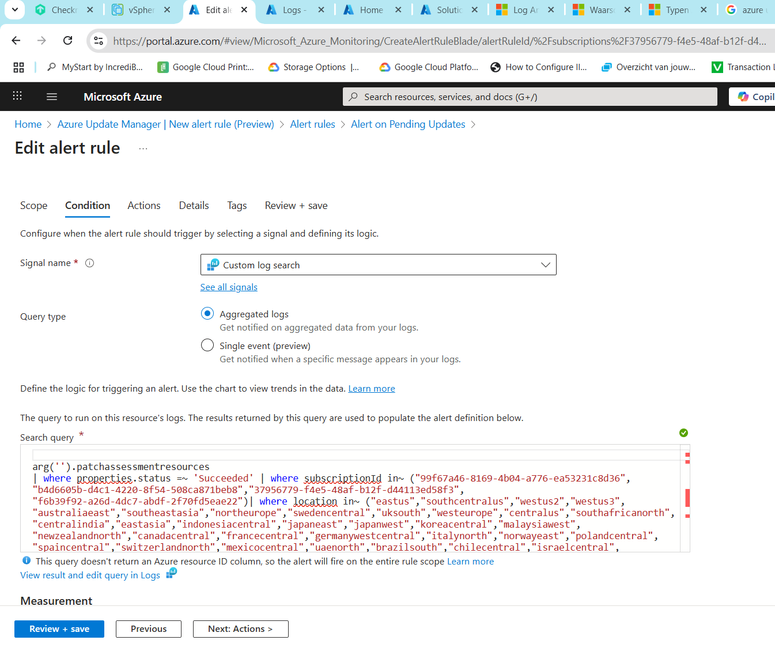The height and width of the screenshot is (649, 775).
Task: Open the ellipsis menu beside Edit alert rule
Action: (x=143, y=149)
